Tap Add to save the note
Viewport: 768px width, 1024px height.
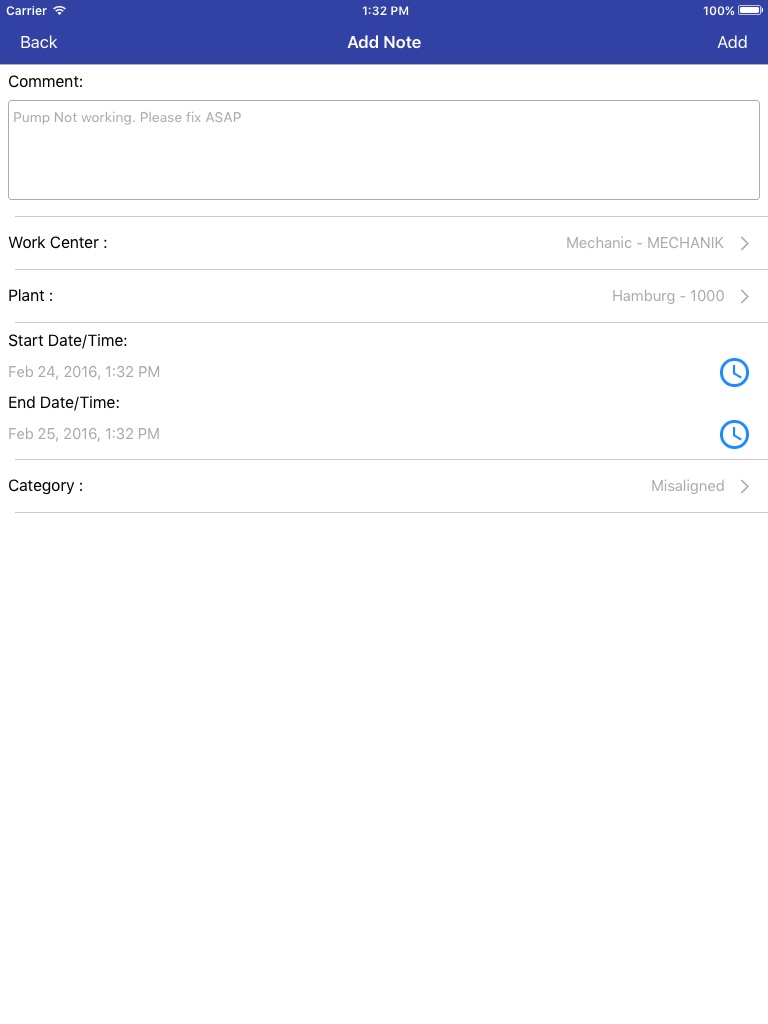tap(732, 42)
